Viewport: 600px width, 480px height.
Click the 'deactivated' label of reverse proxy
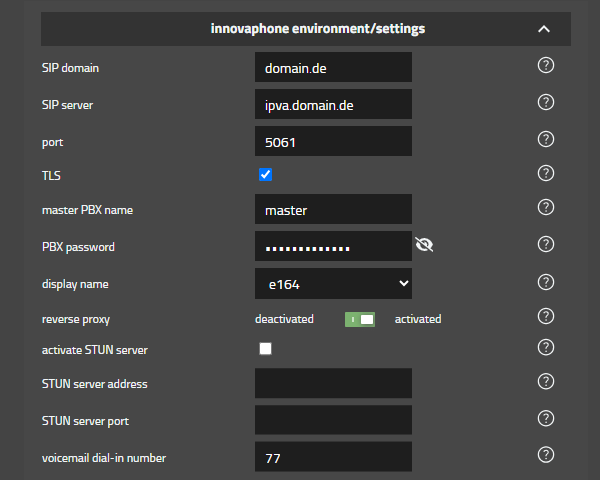click(284, 319)
